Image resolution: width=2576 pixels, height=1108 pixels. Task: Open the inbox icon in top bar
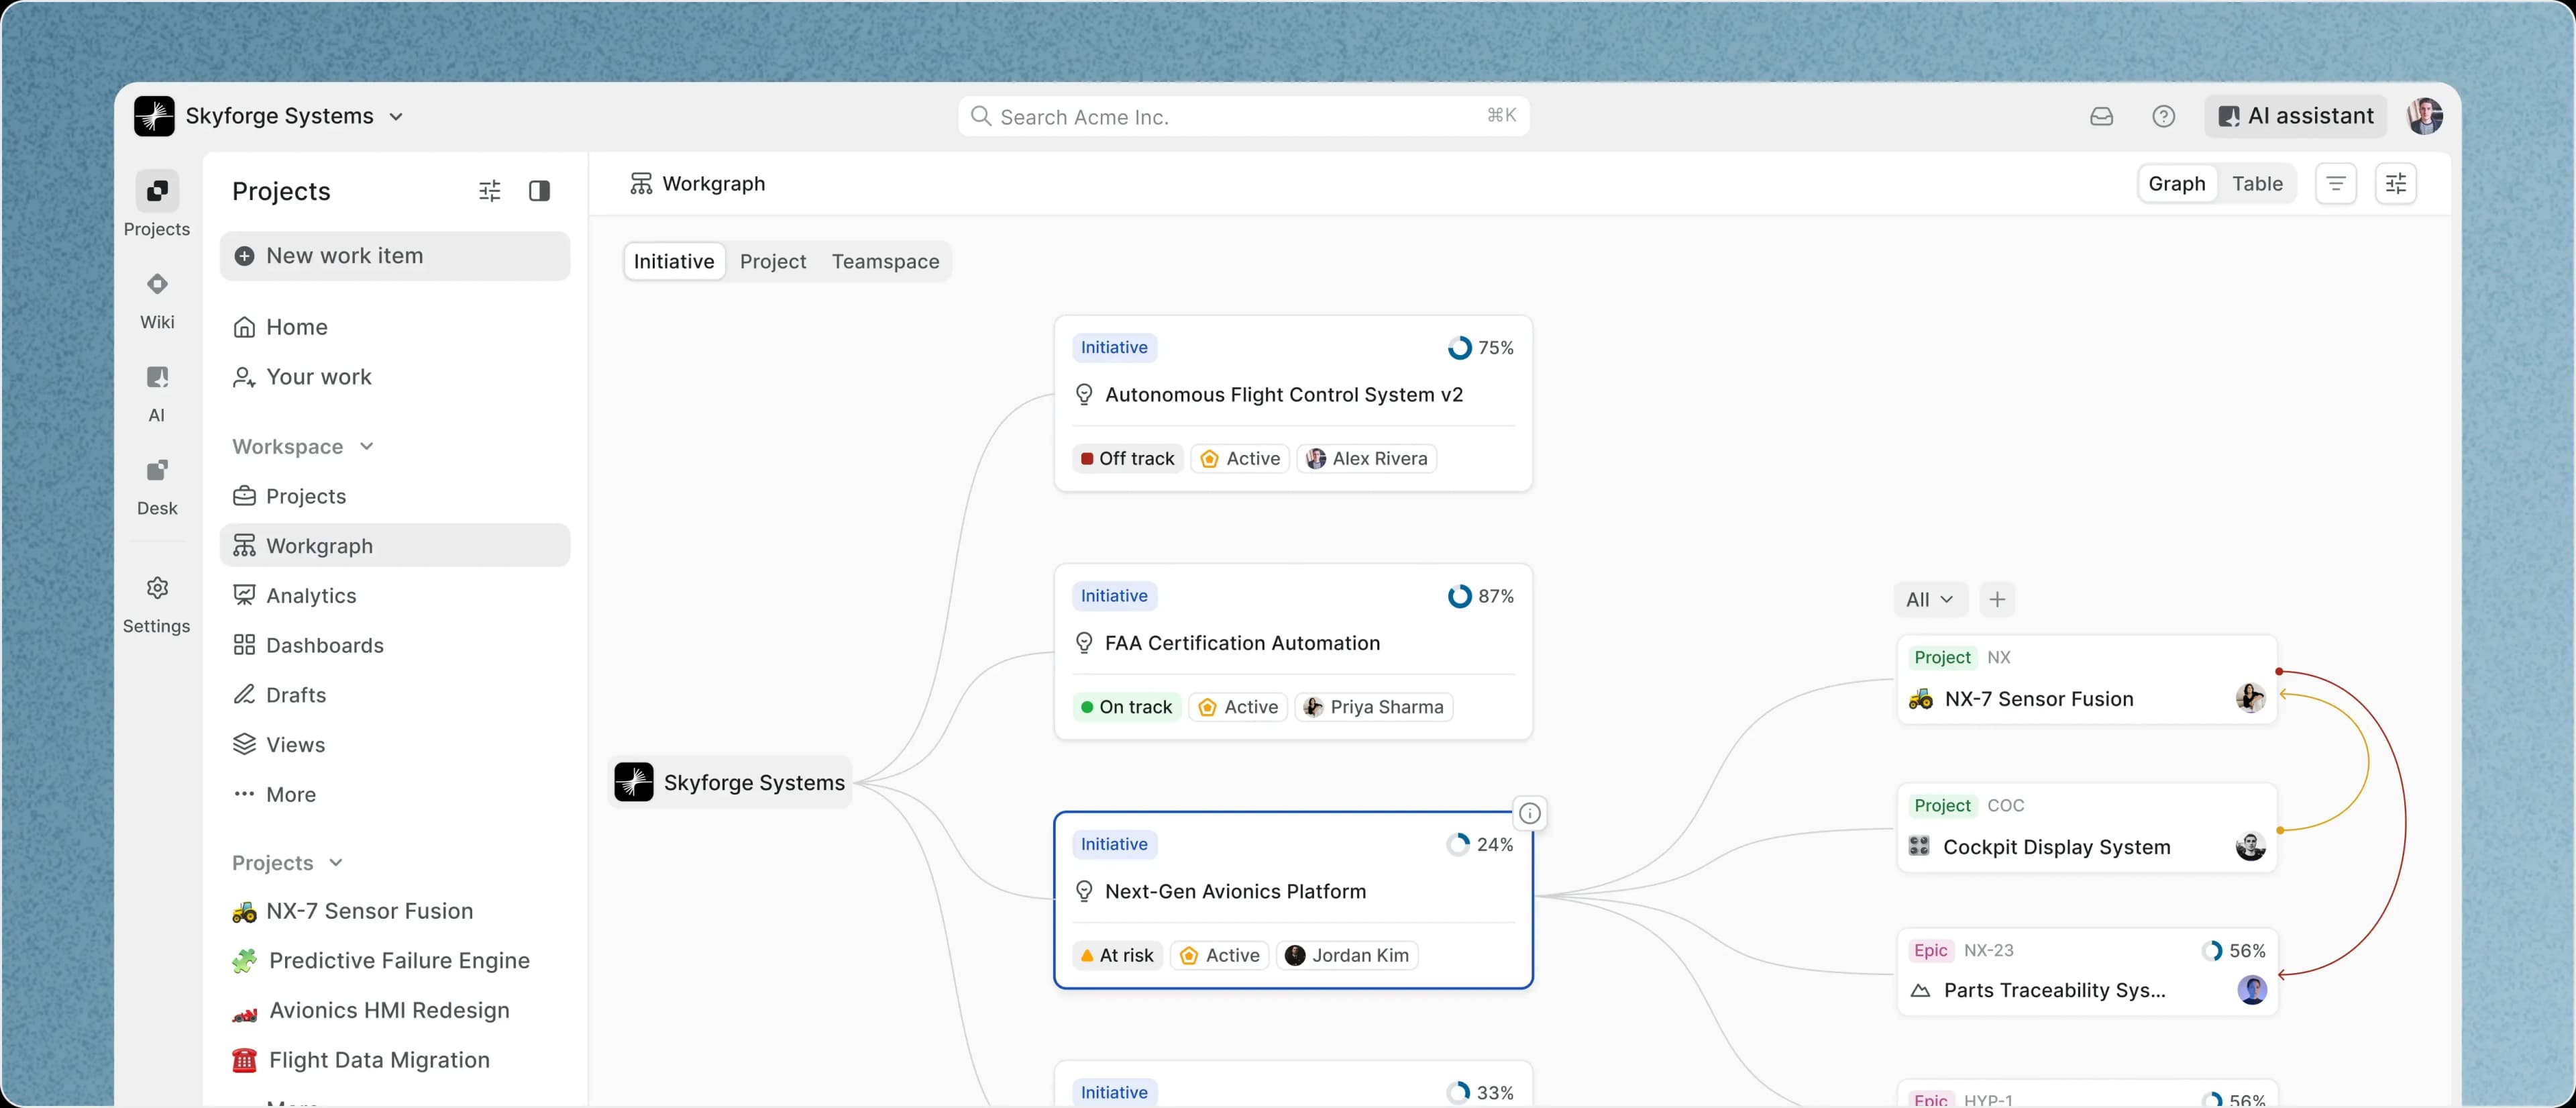[2101, 116]
